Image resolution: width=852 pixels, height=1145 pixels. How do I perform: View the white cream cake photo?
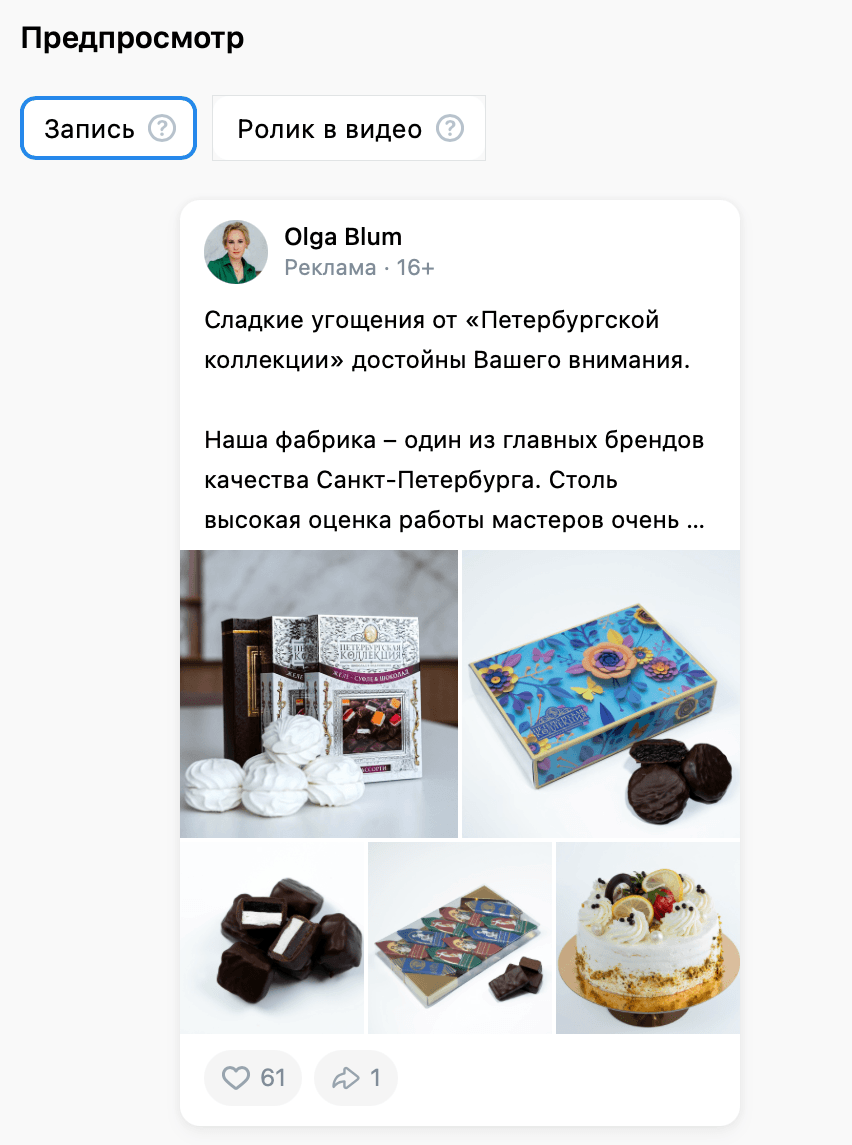click(648, 938)
